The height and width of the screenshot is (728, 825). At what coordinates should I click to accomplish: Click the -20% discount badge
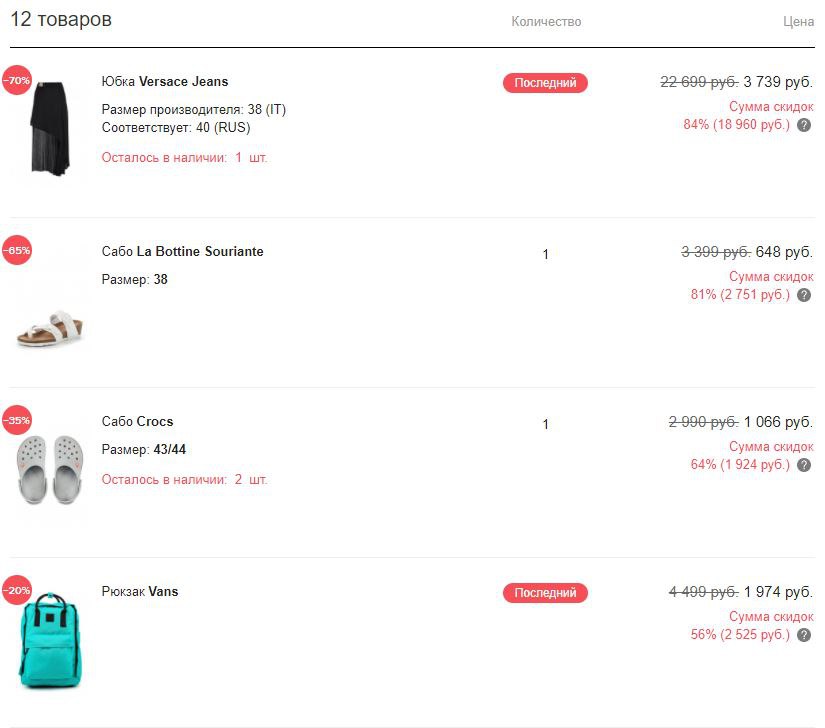(17, 590)
